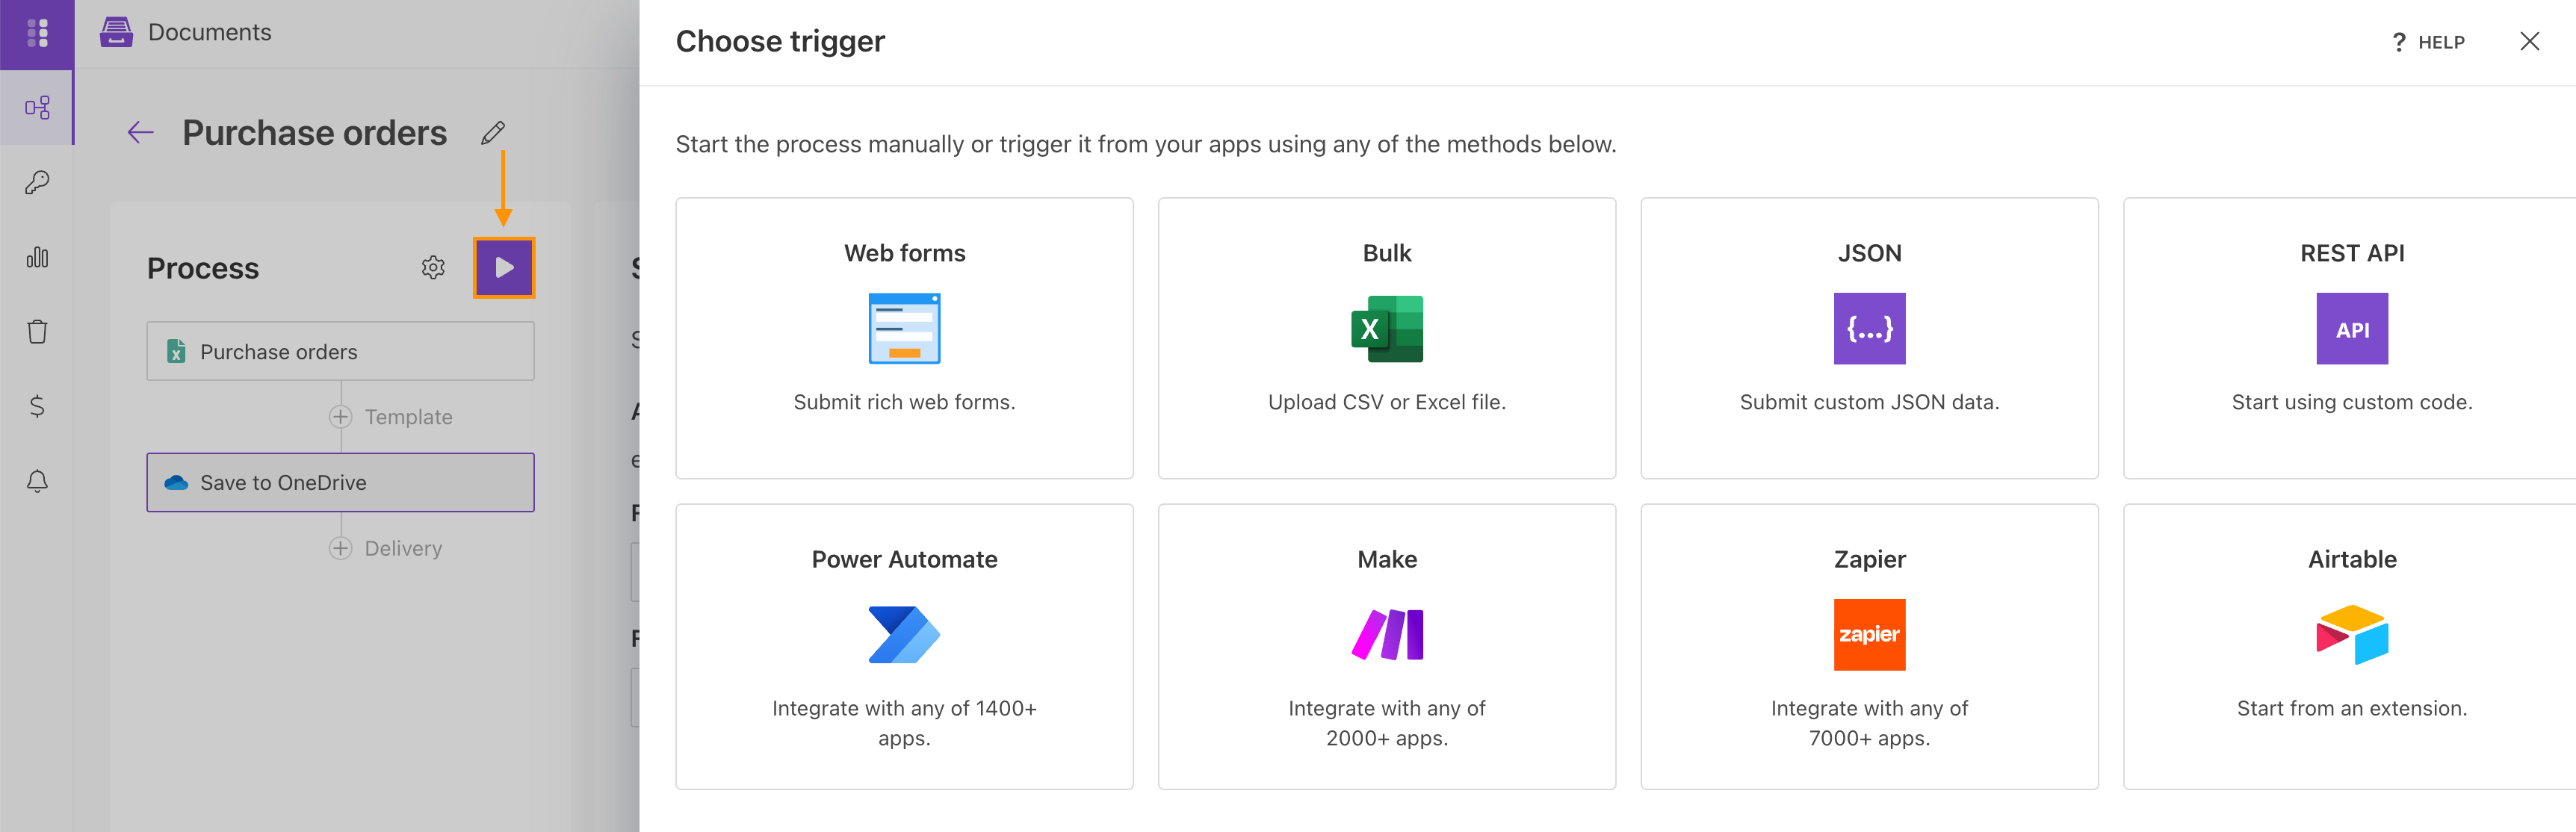Click the OneDrive cloud icon
This screenshot has width=2576, height=832.
point(176,482)
